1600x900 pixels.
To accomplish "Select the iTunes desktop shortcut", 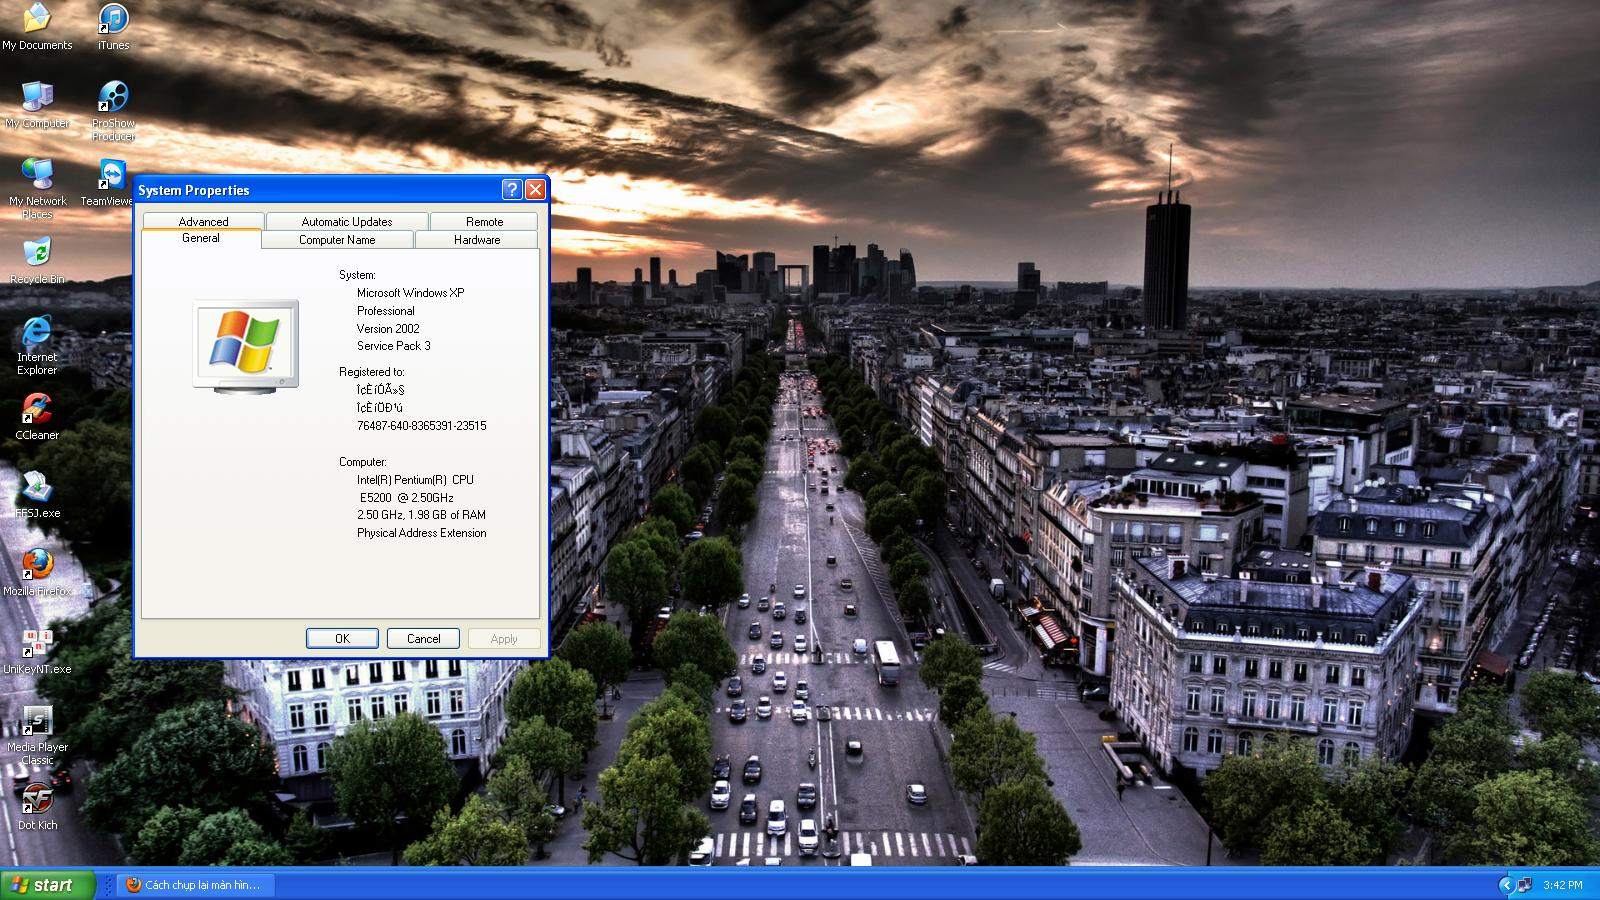I will [113, 20].
